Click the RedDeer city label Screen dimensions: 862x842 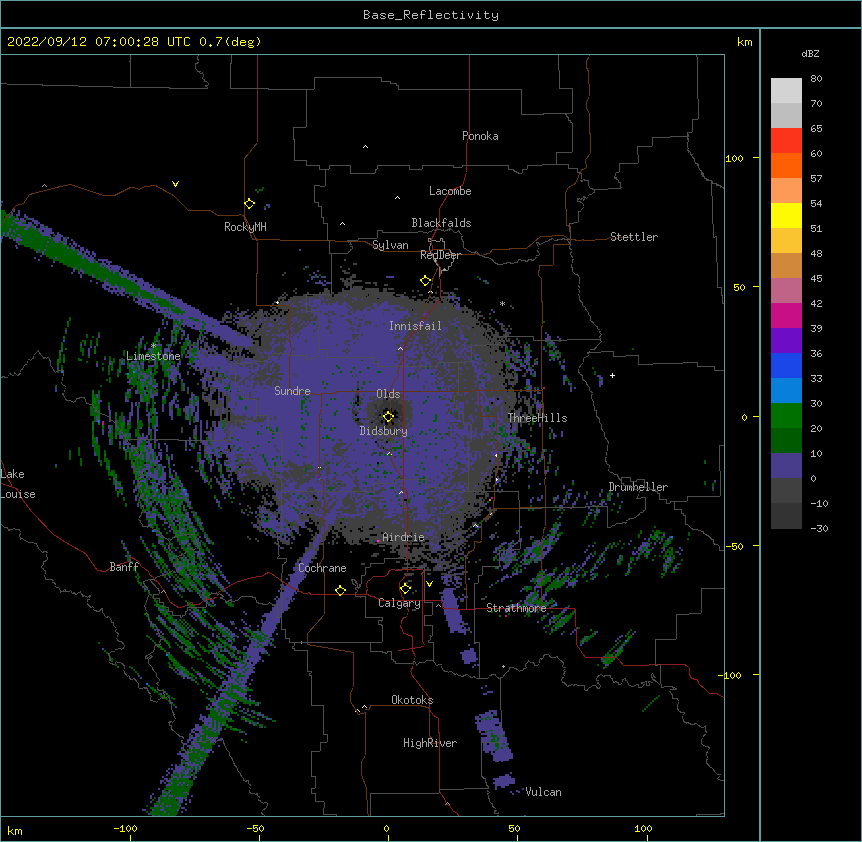tap(440, 255)
